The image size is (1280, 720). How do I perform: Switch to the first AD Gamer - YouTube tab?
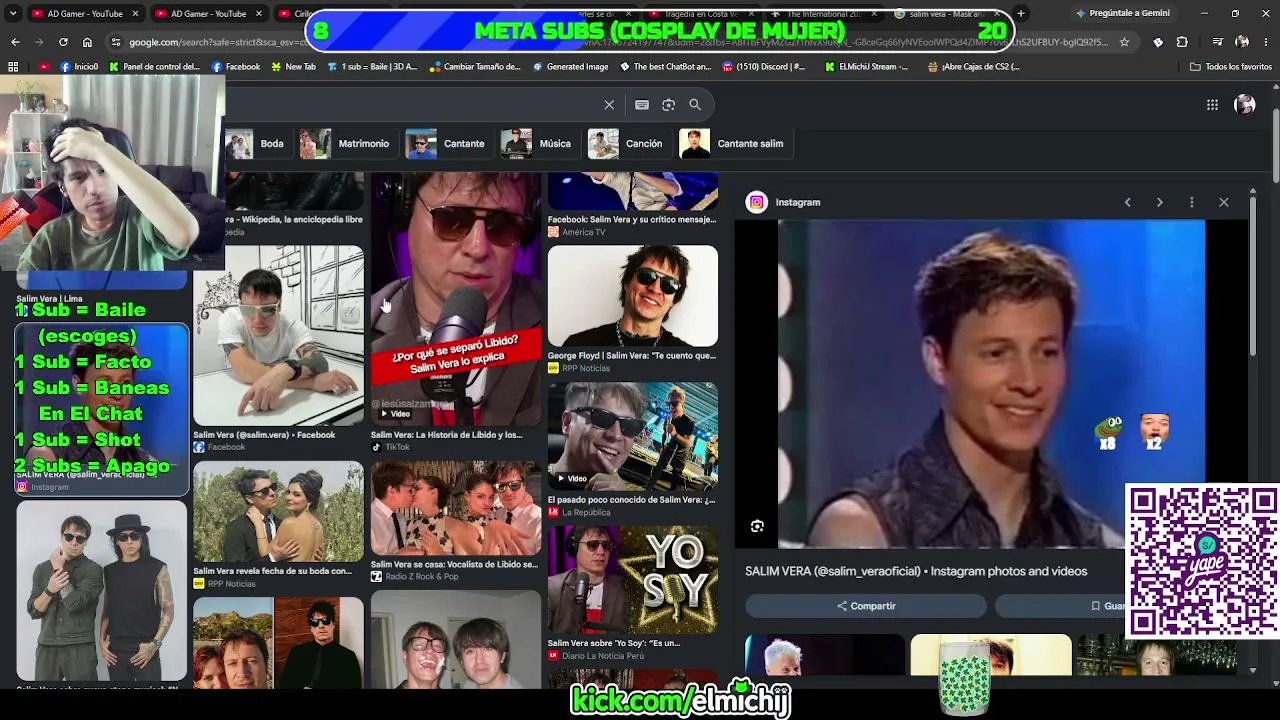85,14
